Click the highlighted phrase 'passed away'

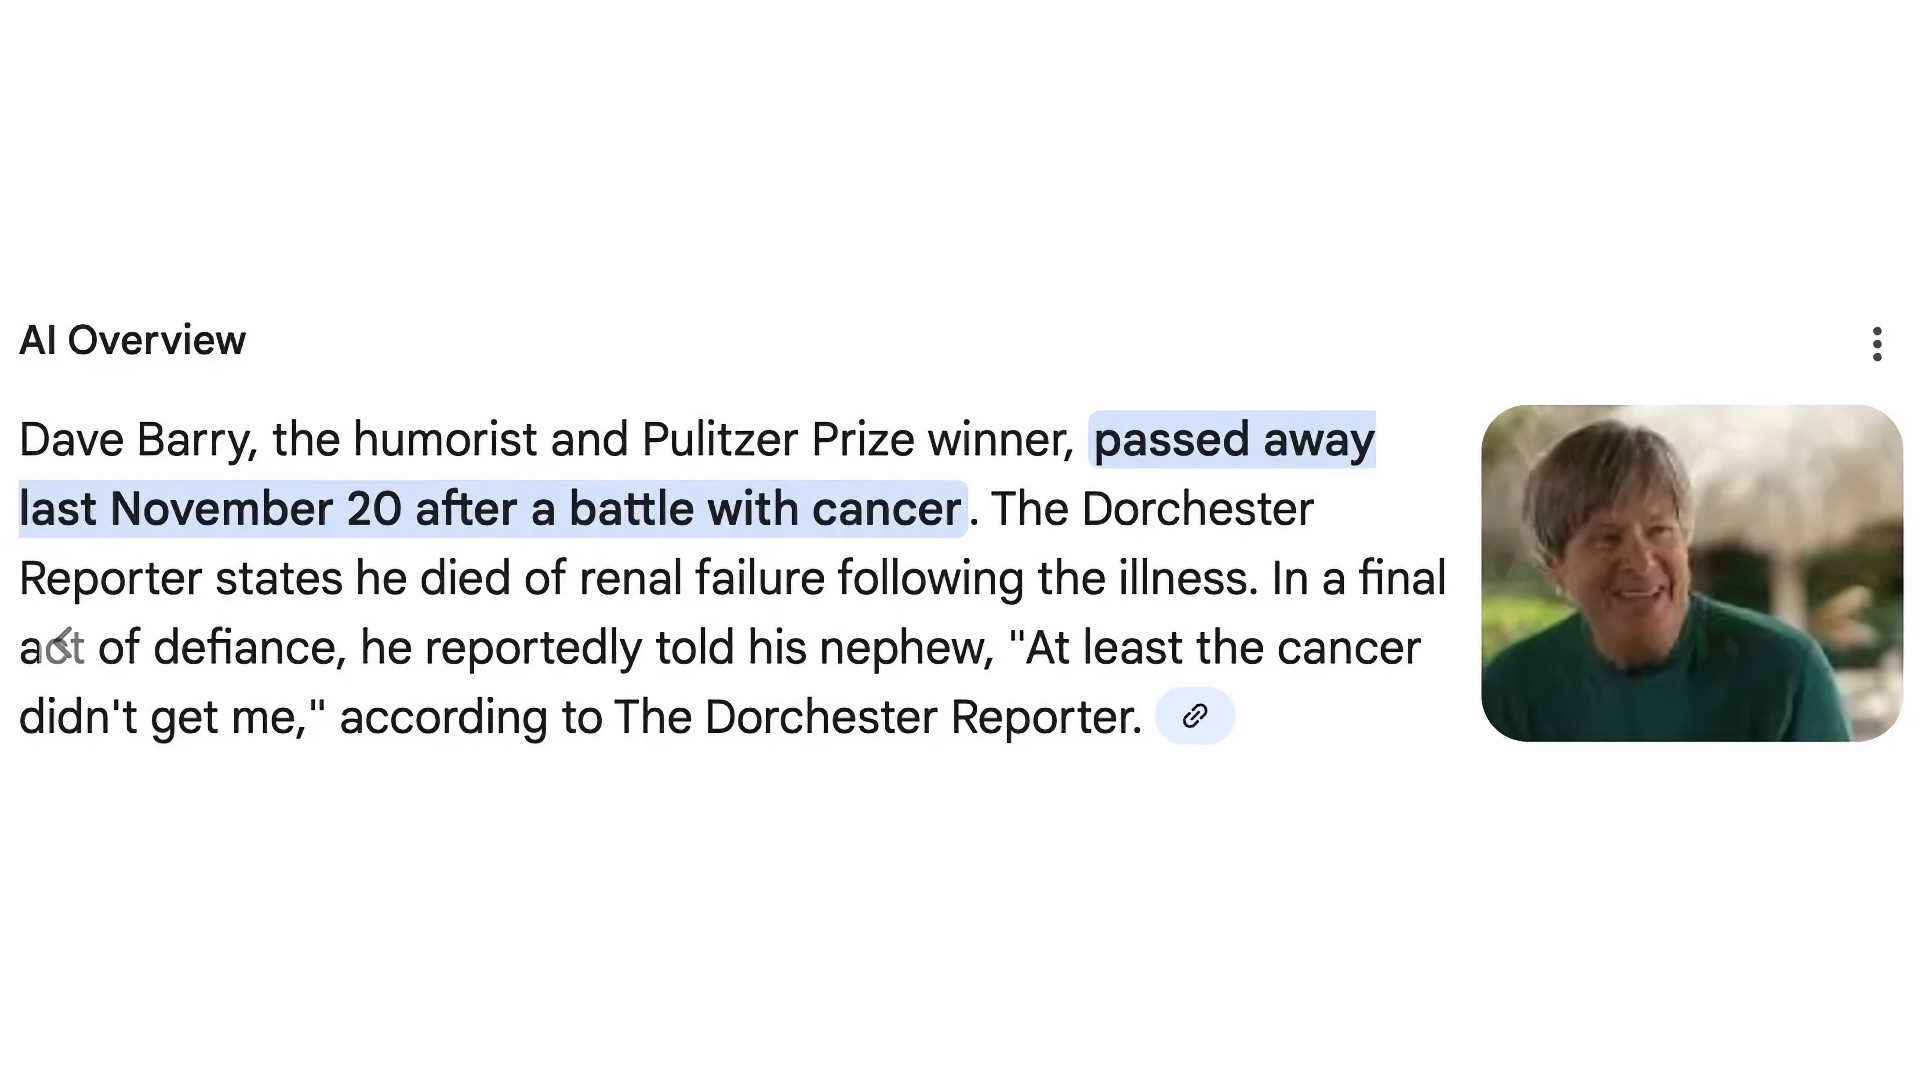[1234, 440]
